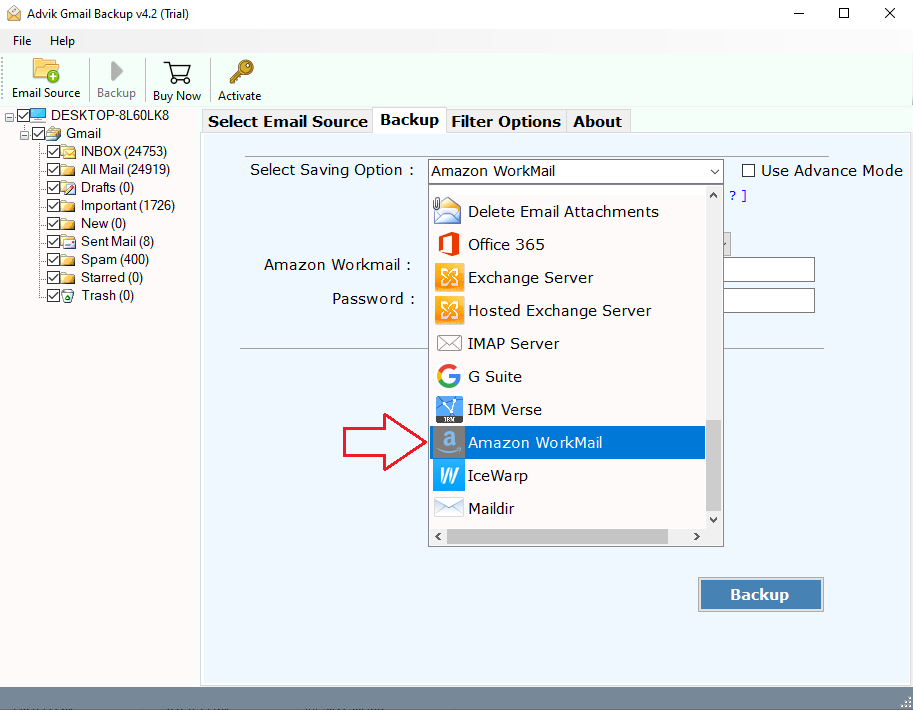Toggle the Important (1726) checkbox

(54, 206)
